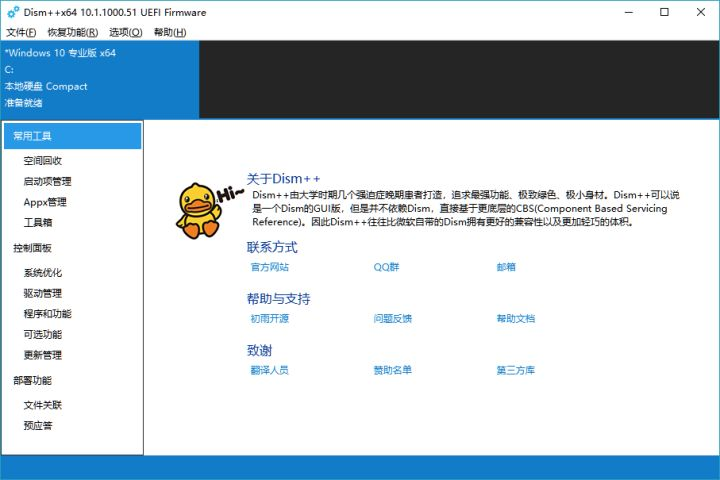
Task: Close the Dism++ window
Action: [701, 12]
